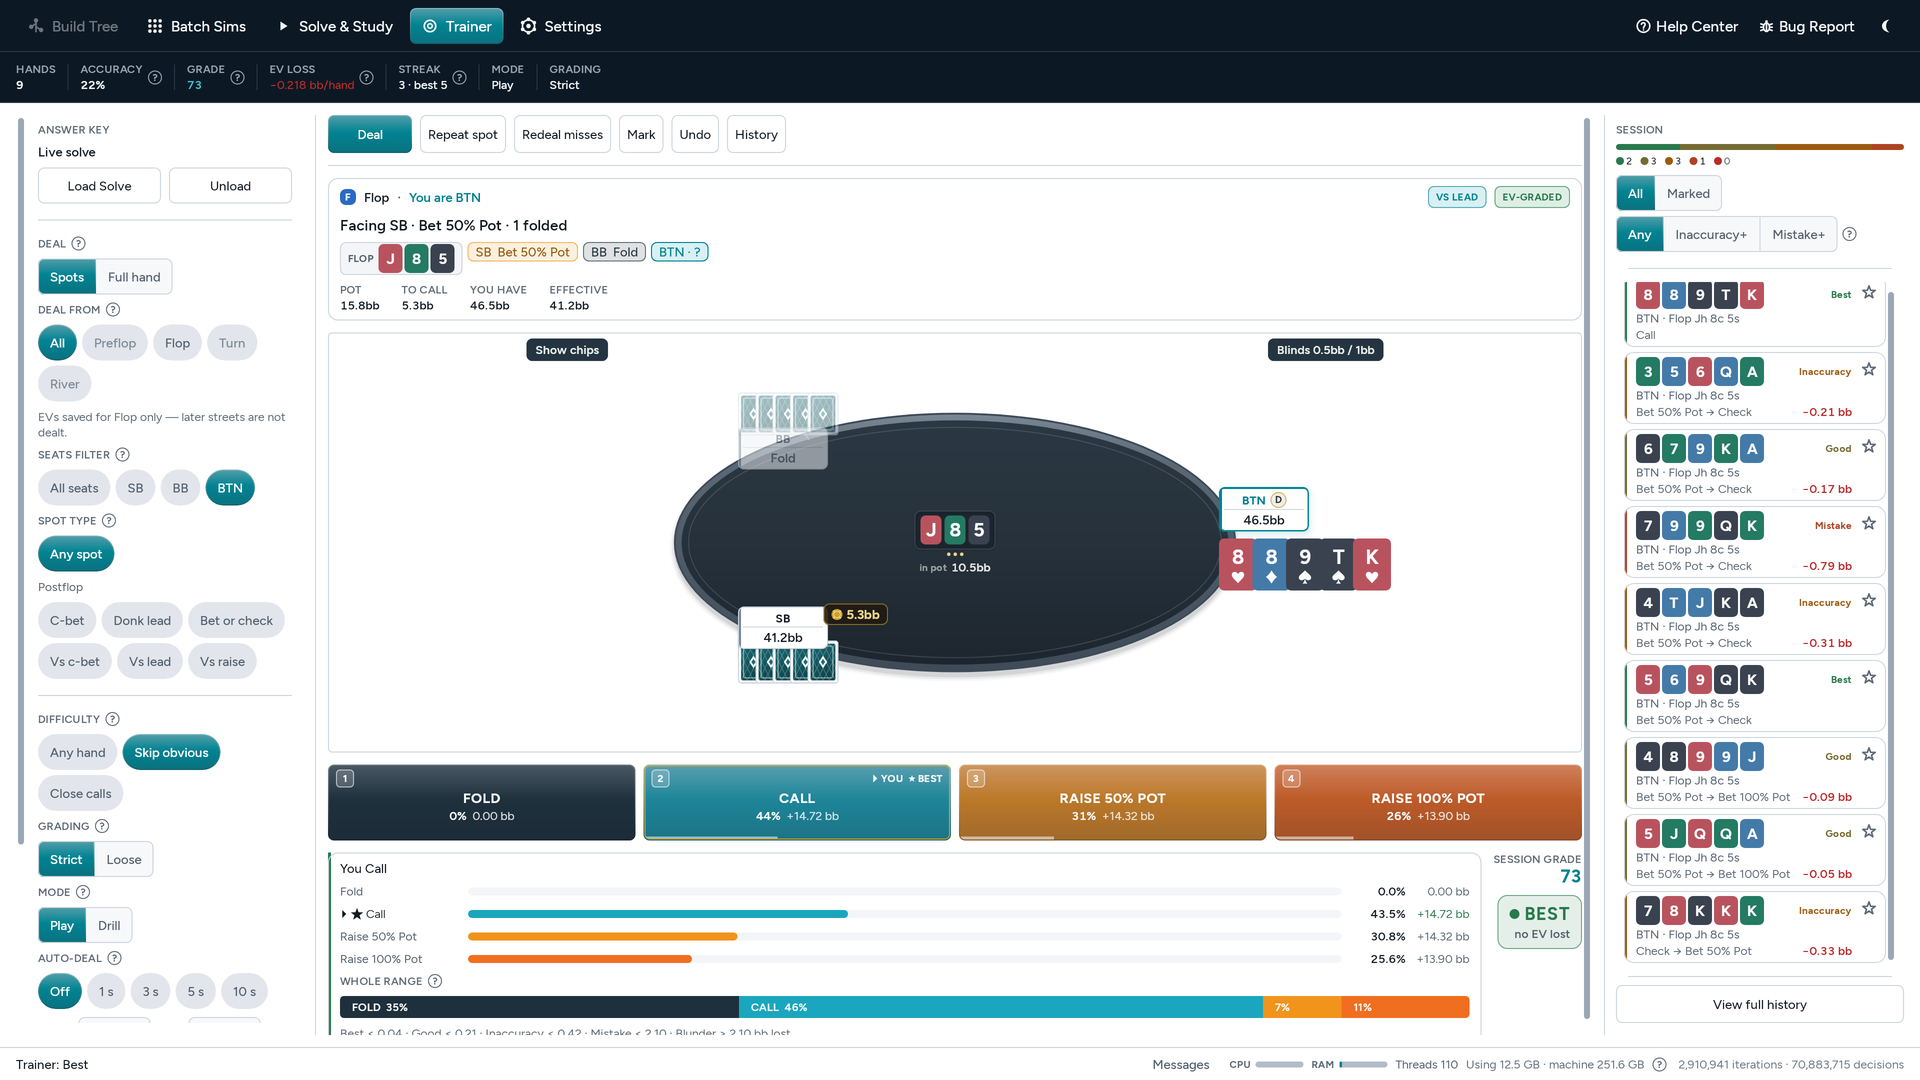Open the Solve & Study tab
The image size is (1920, 1080).
point(335,26)
